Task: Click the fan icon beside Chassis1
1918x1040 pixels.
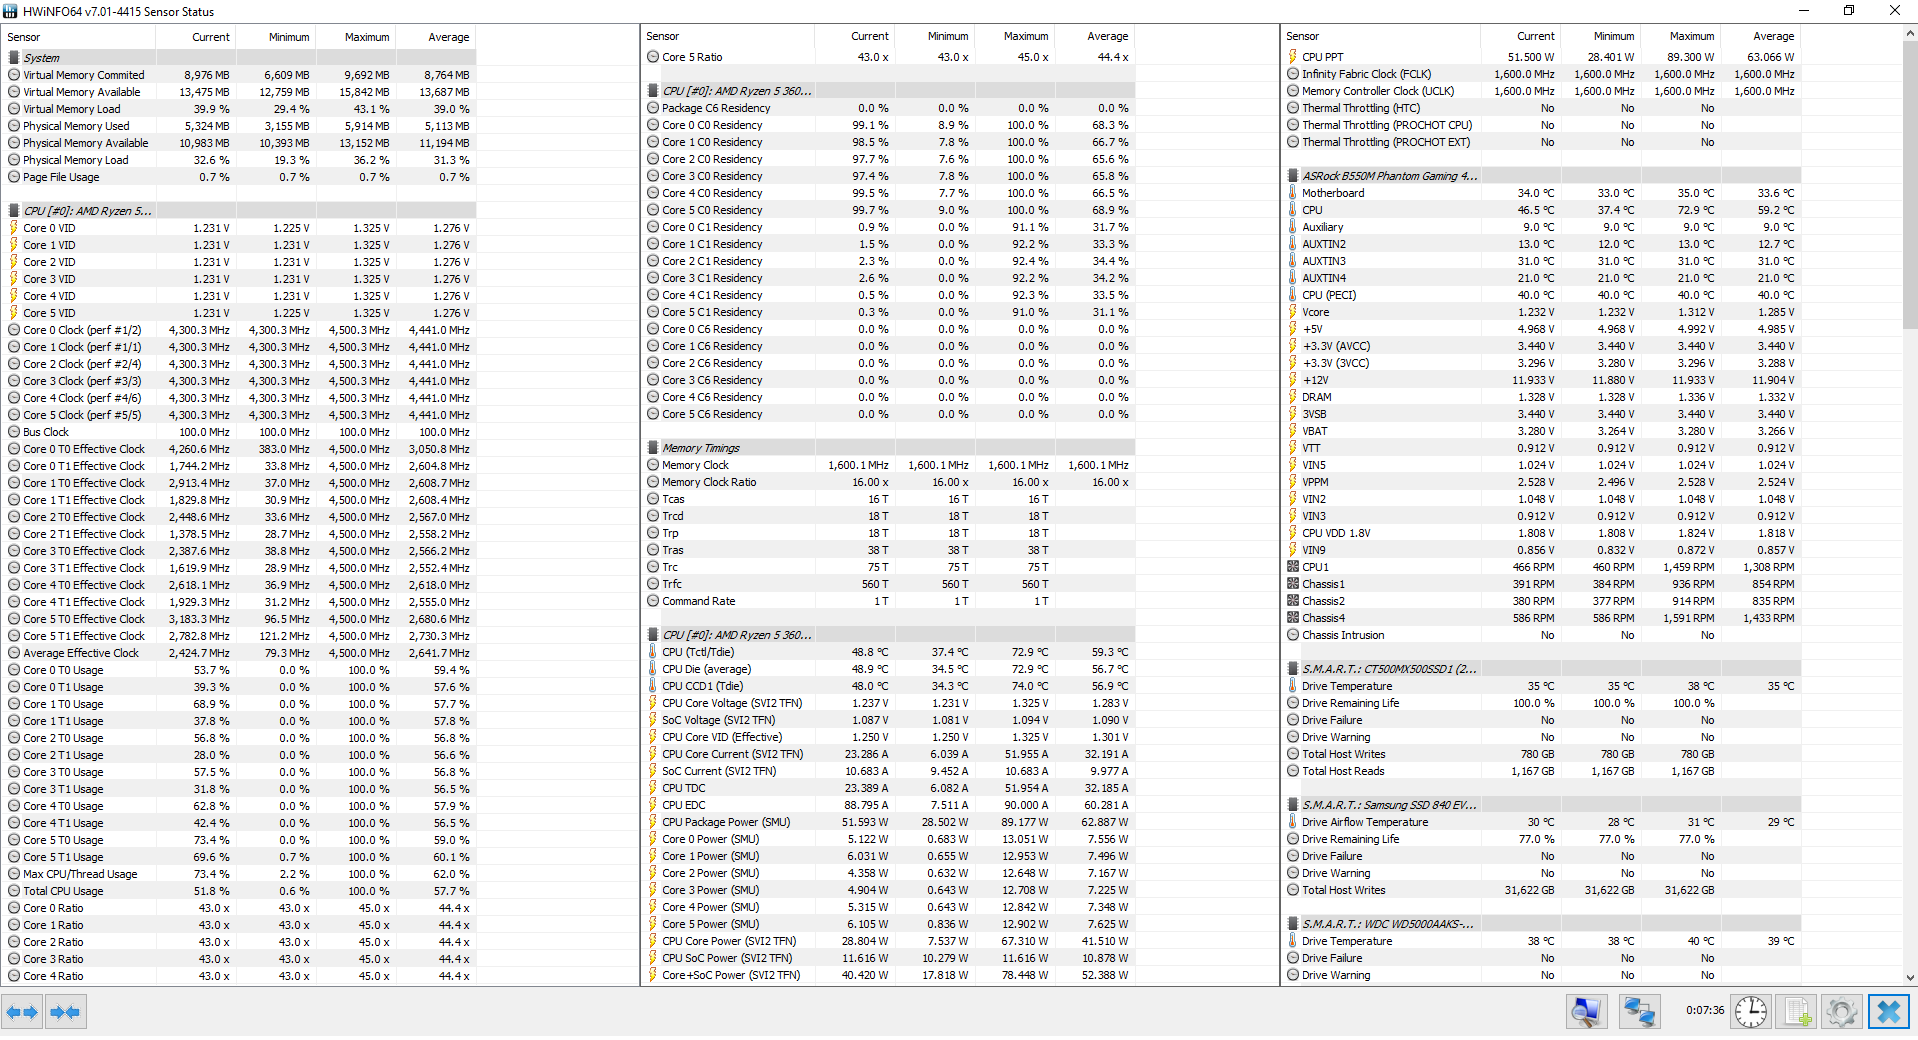Action: 1293,584
